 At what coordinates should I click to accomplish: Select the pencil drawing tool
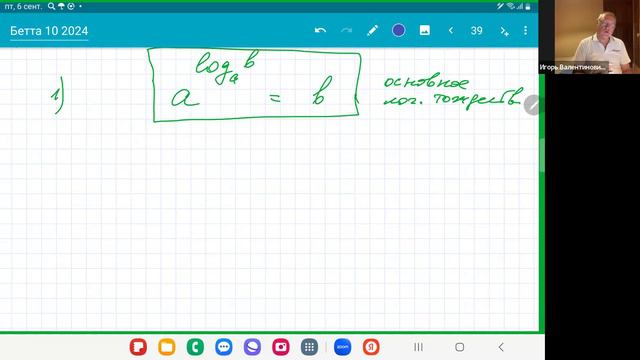point(372,31)
